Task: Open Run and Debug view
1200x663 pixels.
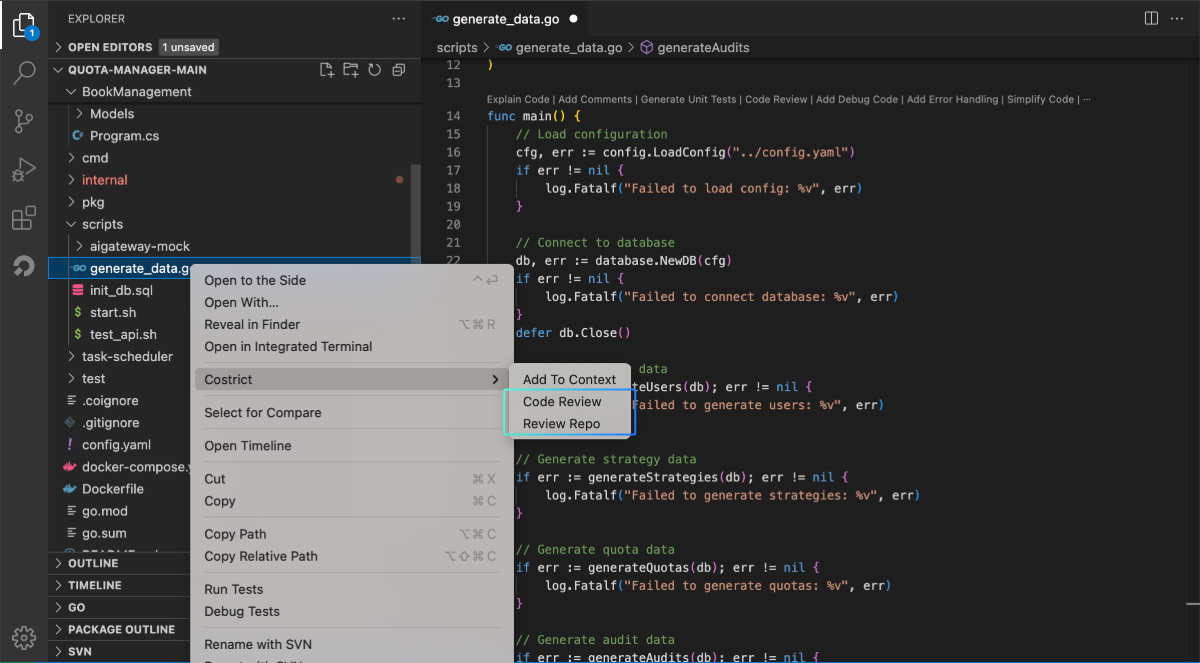Action: 24,170
